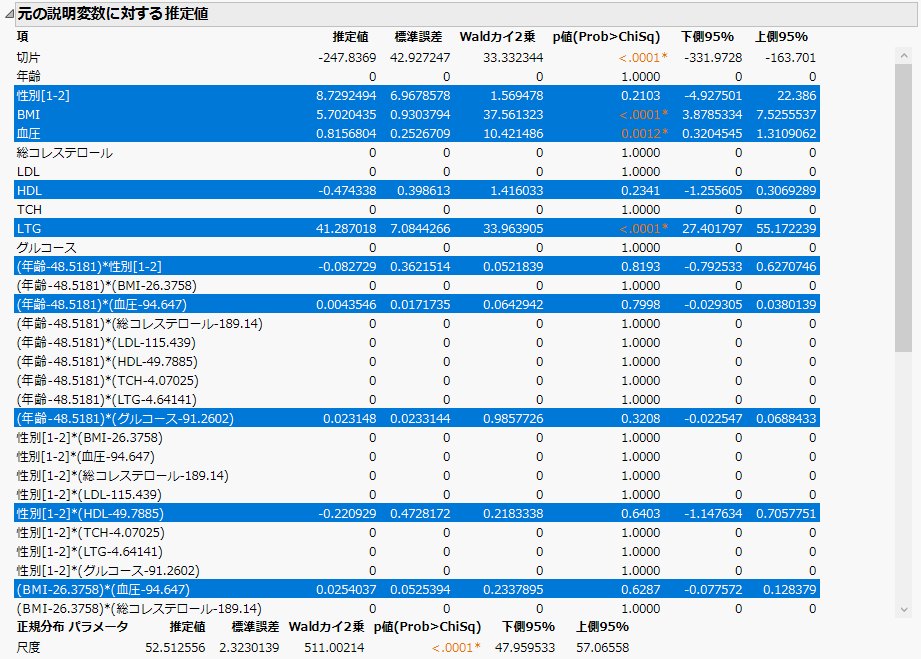Select the 切片 row
The height and width of the screenshot is (659, 921).
(417, 58)
